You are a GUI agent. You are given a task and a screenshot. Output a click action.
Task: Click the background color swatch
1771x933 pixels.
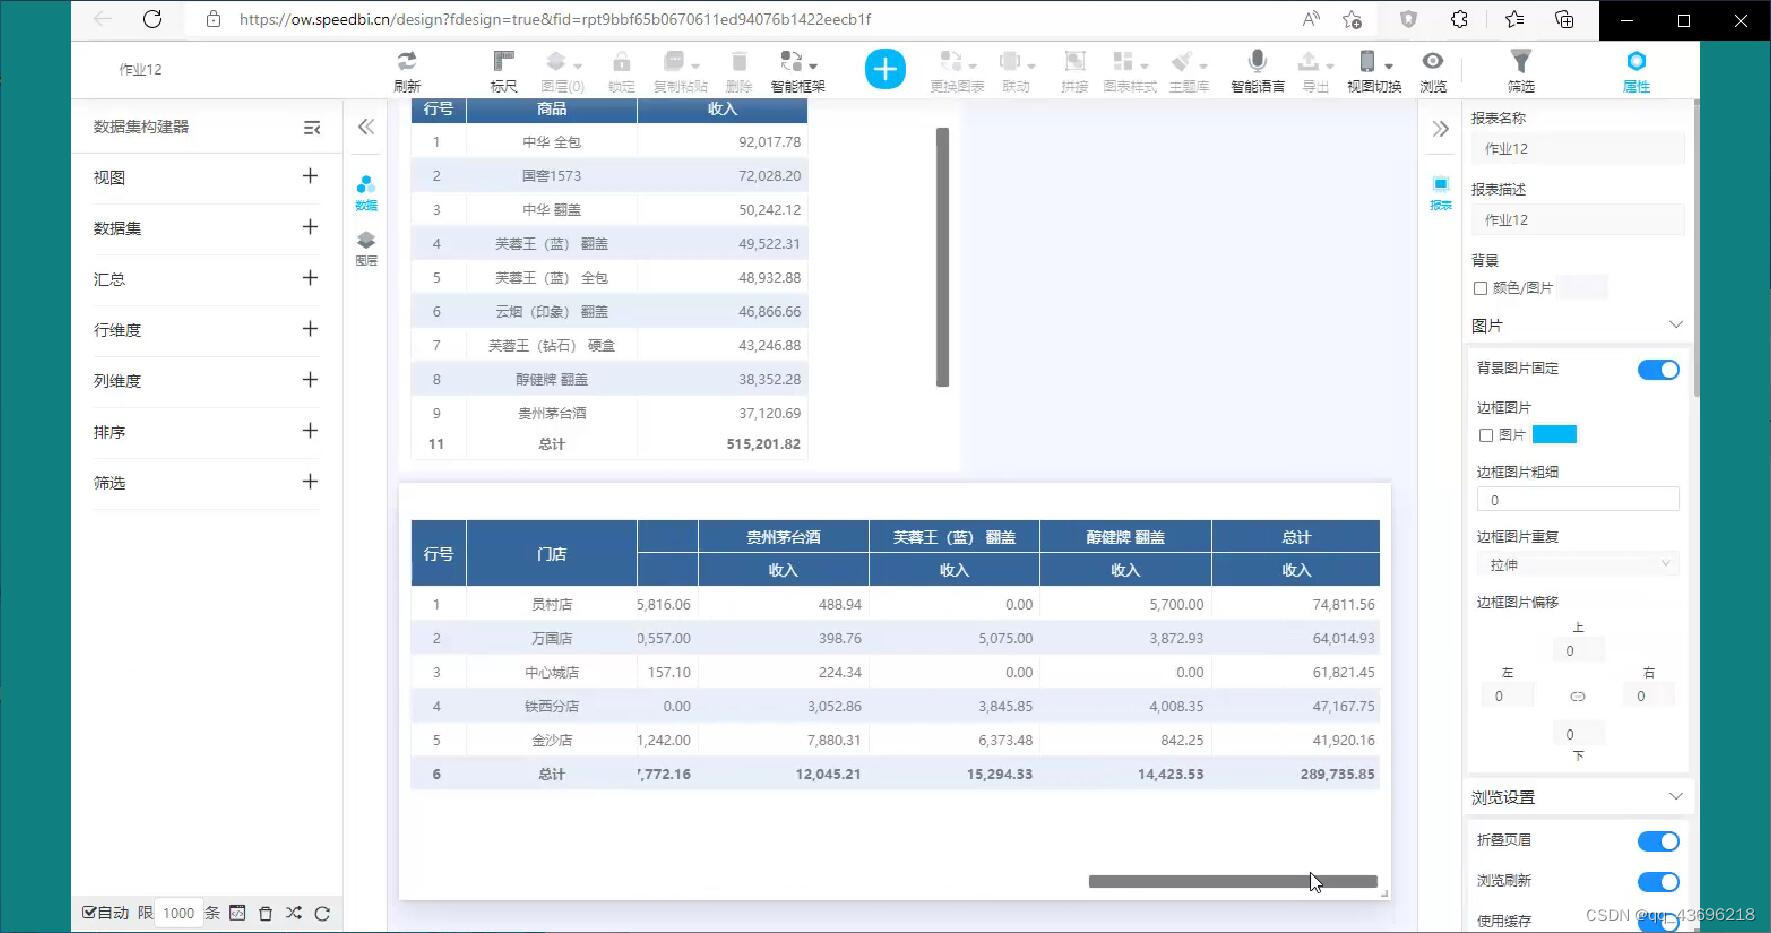(x=1582, y=288)
